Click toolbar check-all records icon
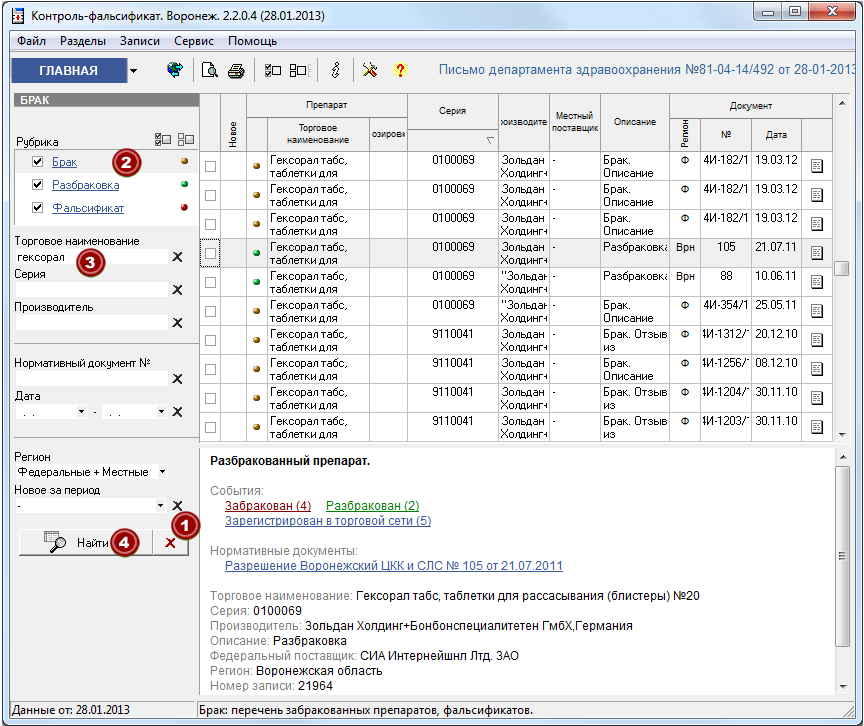 [273, 71]
